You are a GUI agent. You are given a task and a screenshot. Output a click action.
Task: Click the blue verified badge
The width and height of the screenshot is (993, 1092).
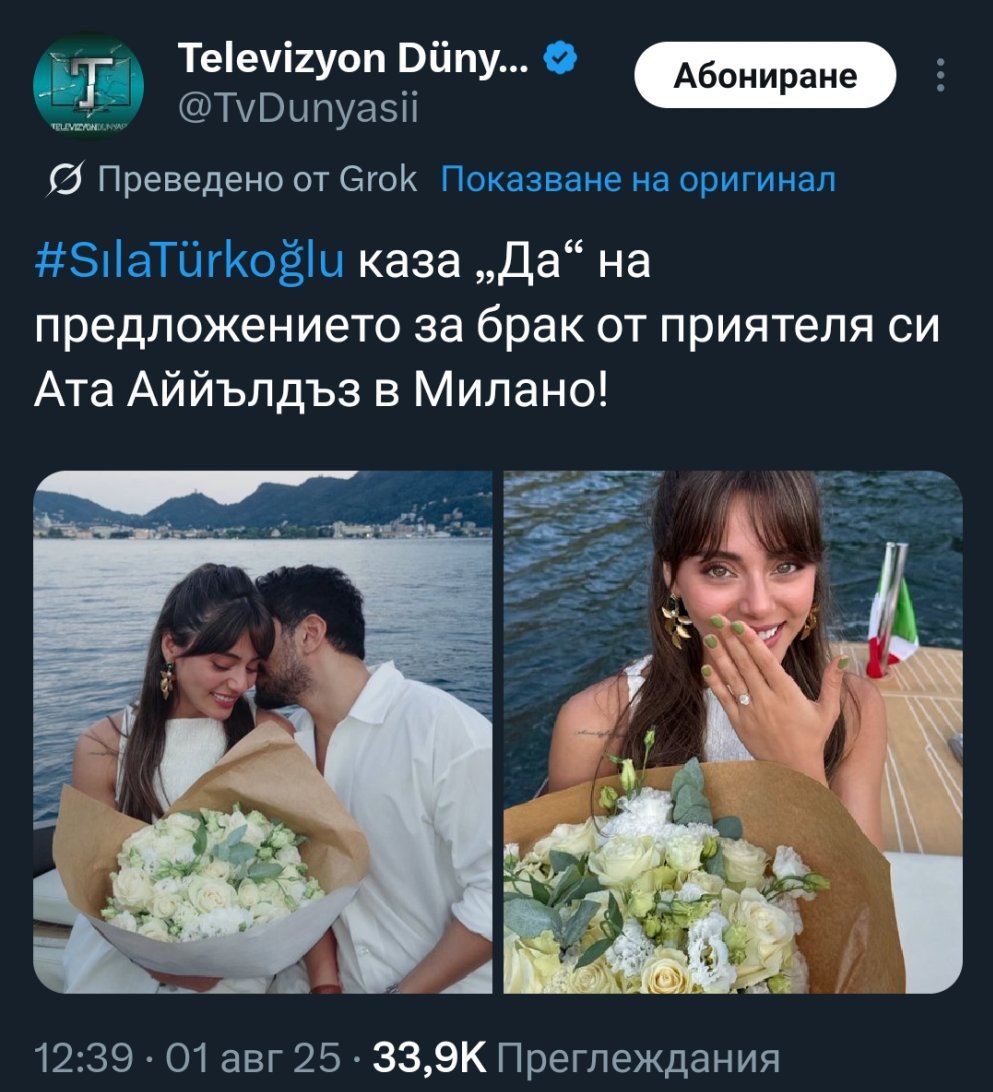click(560, 57)
